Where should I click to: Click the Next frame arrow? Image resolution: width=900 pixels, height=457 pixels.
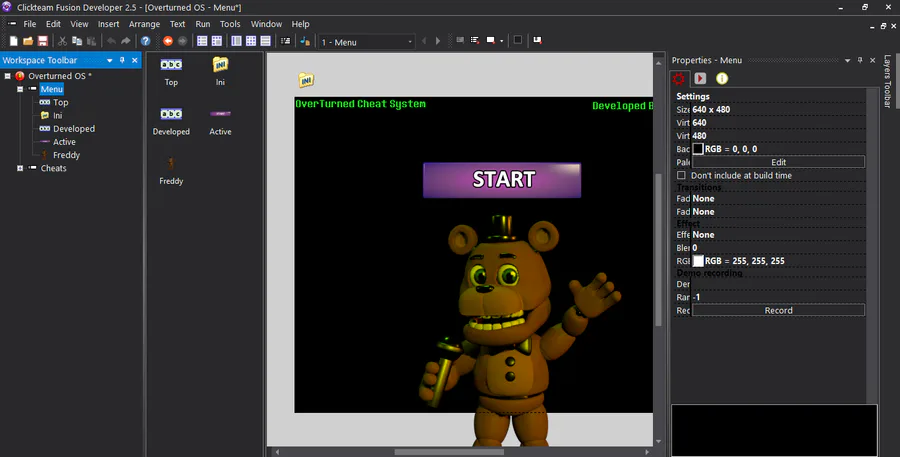click(x=438, y=41)
